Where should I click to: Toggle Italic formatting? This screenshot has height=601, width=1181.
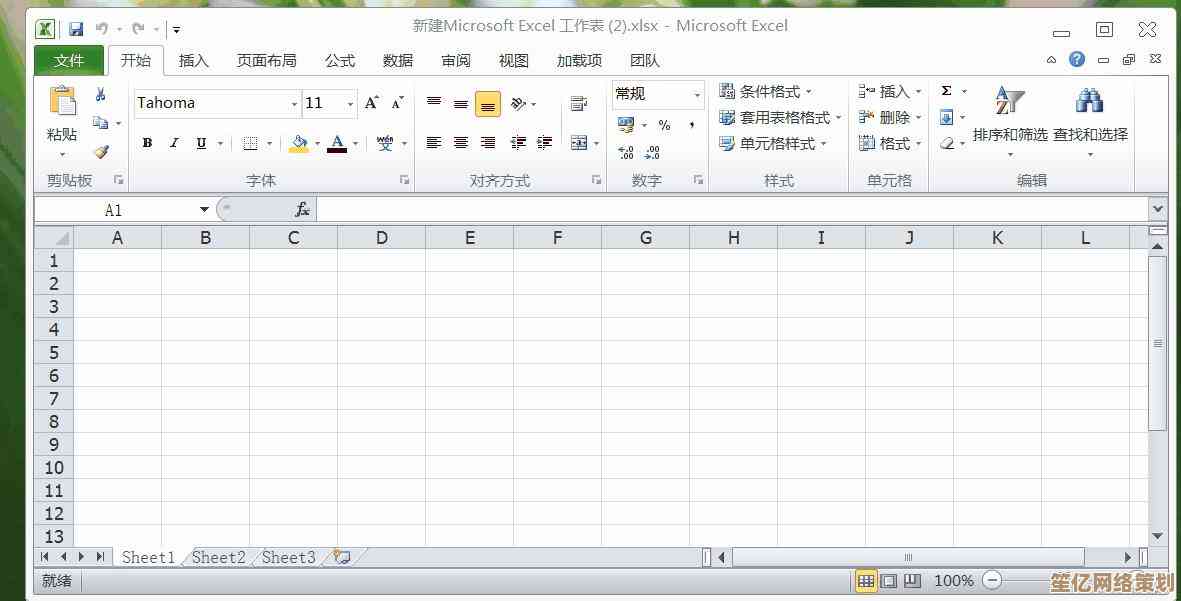tap(174, 143)
